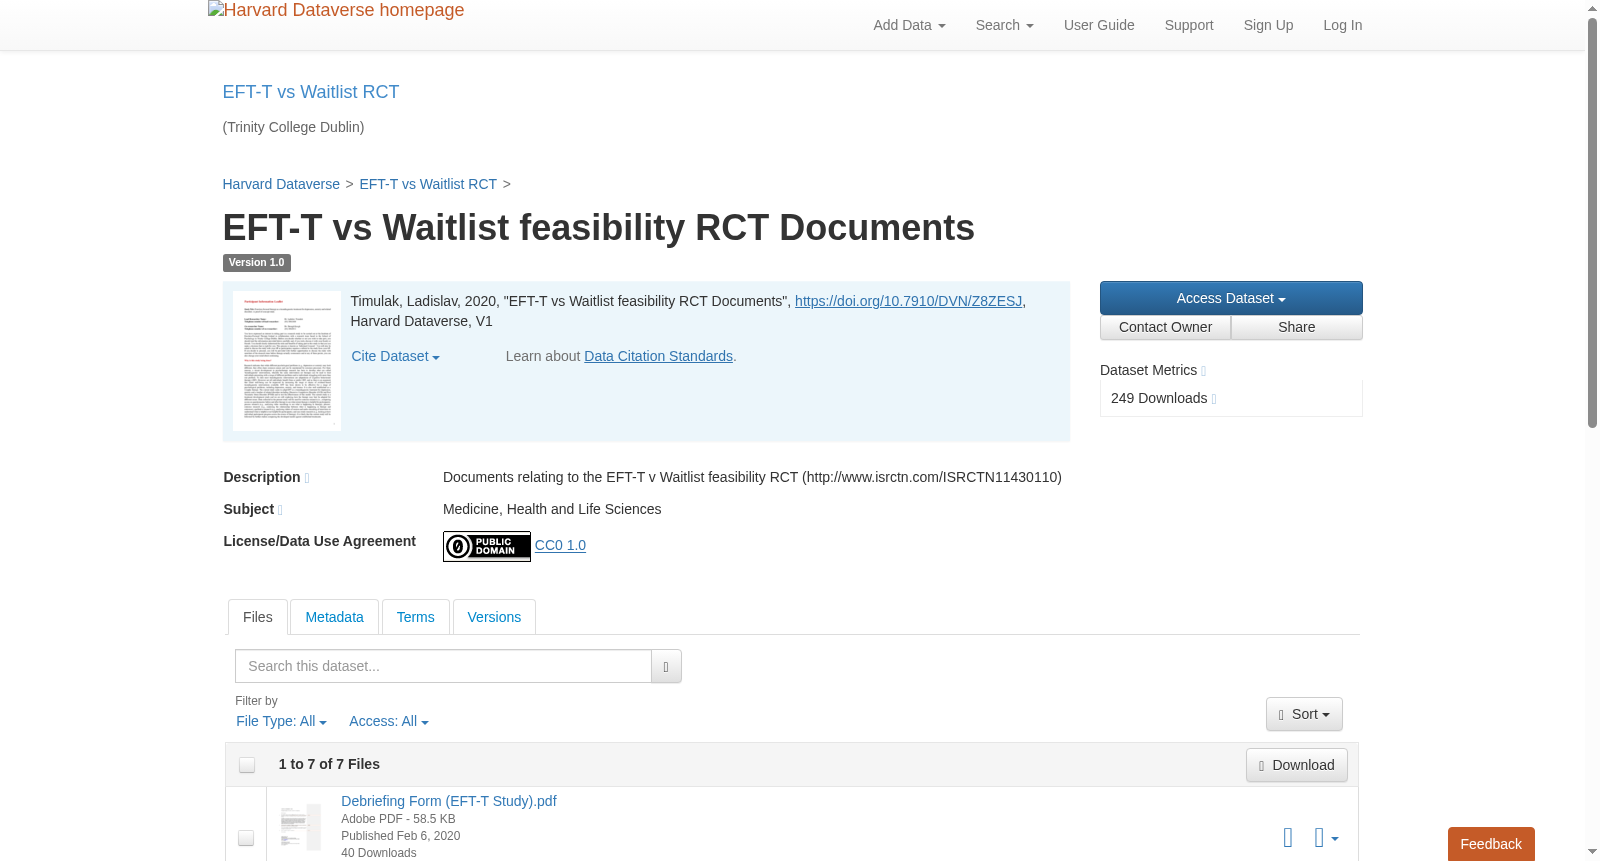Tick the Debriefing Form file checkbox

tap(246, 838)
